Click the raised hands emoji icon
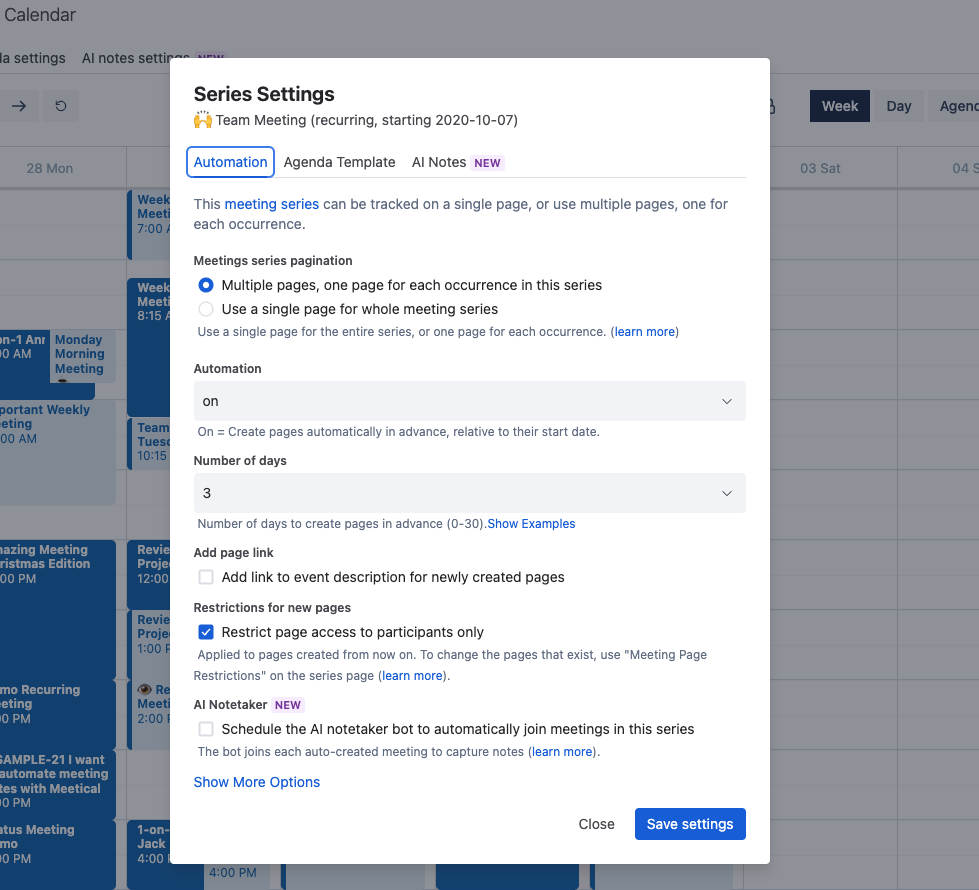979x890 pixels. [x=202, y=120]
